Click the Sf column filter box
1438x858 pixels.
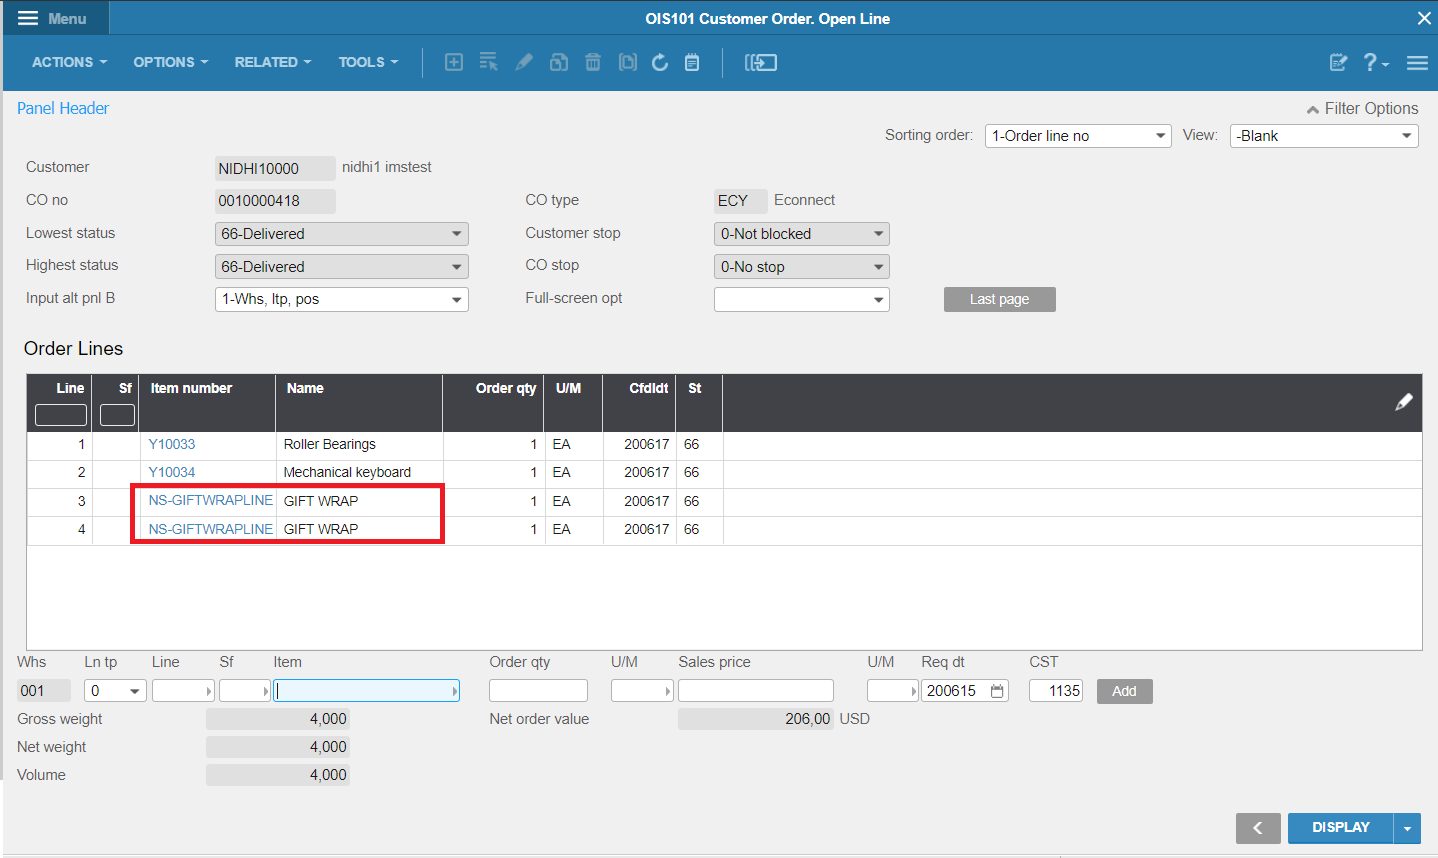point(118,415)
